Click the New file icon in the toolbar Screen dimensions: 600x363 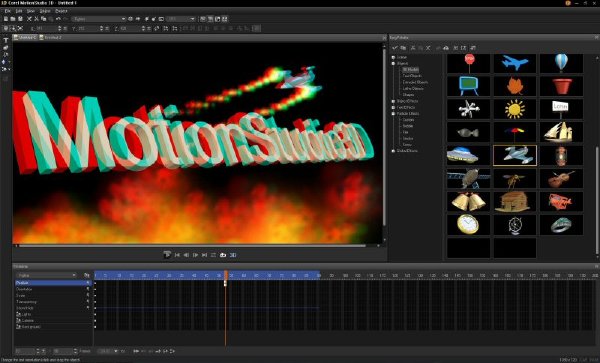[6, 19]
